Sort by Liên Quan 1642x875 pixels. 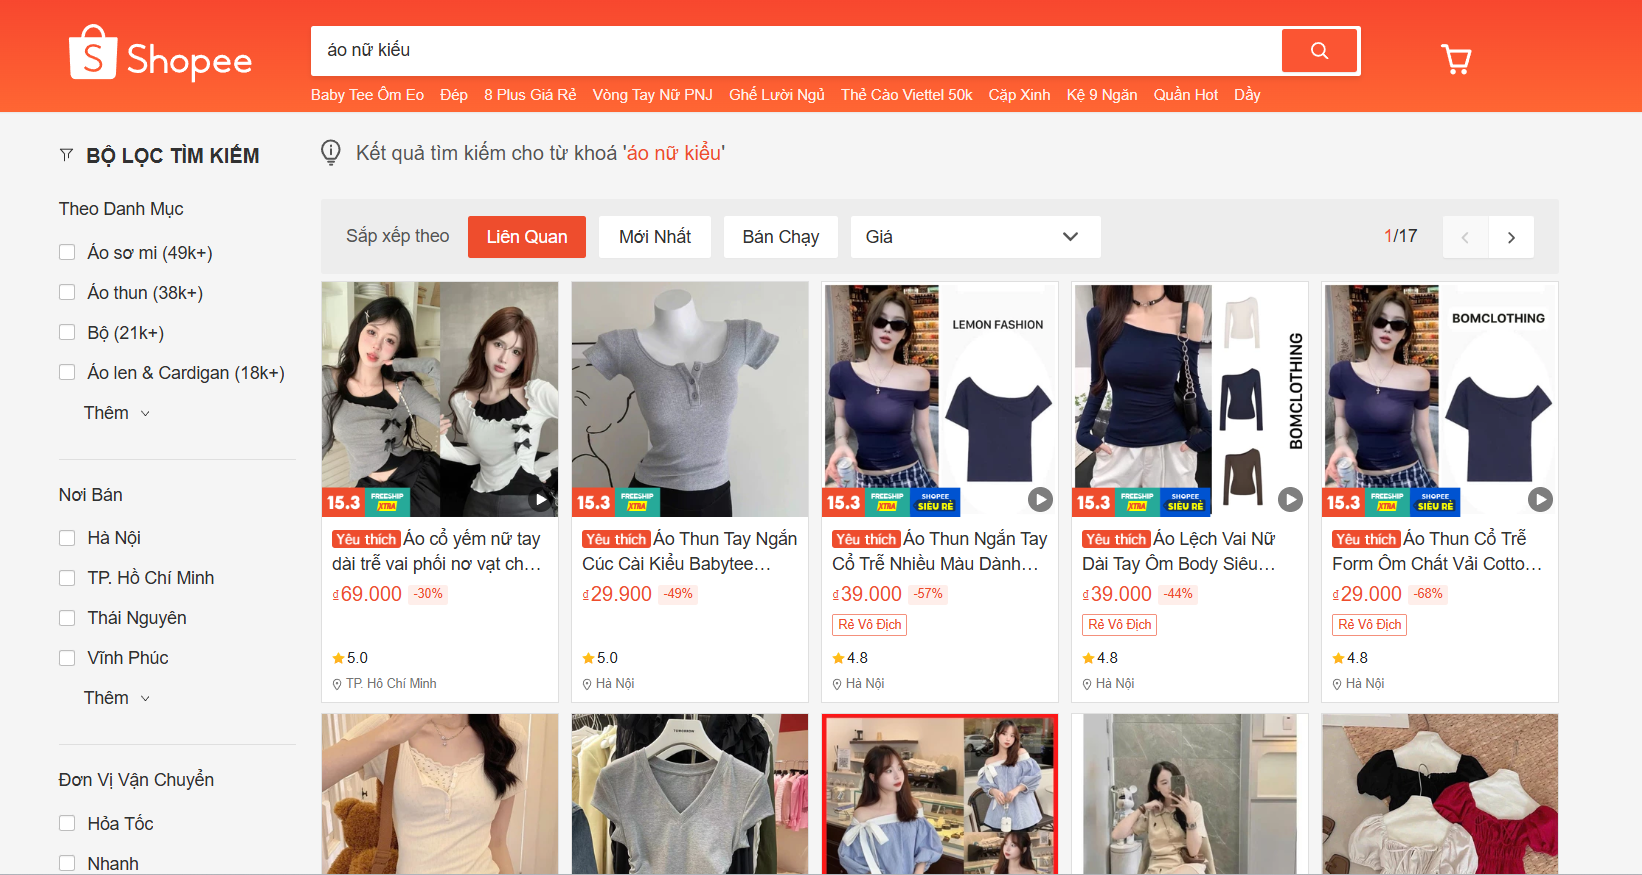pyautogui.click(x=527, y=237)
